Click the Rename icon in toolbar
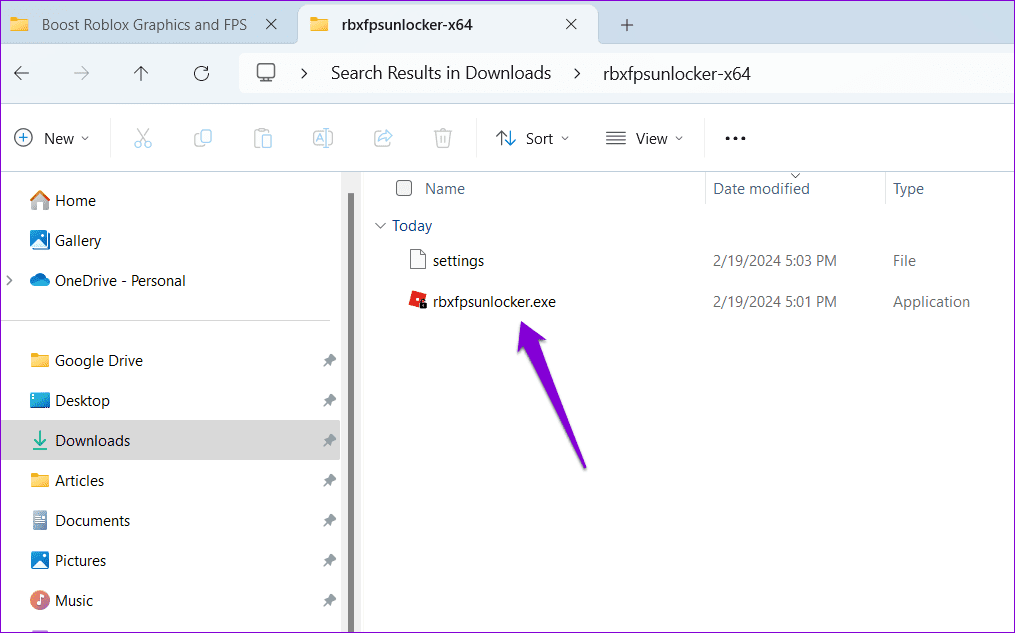Viewport: 1015px width, 633px height. click(322, 139)
